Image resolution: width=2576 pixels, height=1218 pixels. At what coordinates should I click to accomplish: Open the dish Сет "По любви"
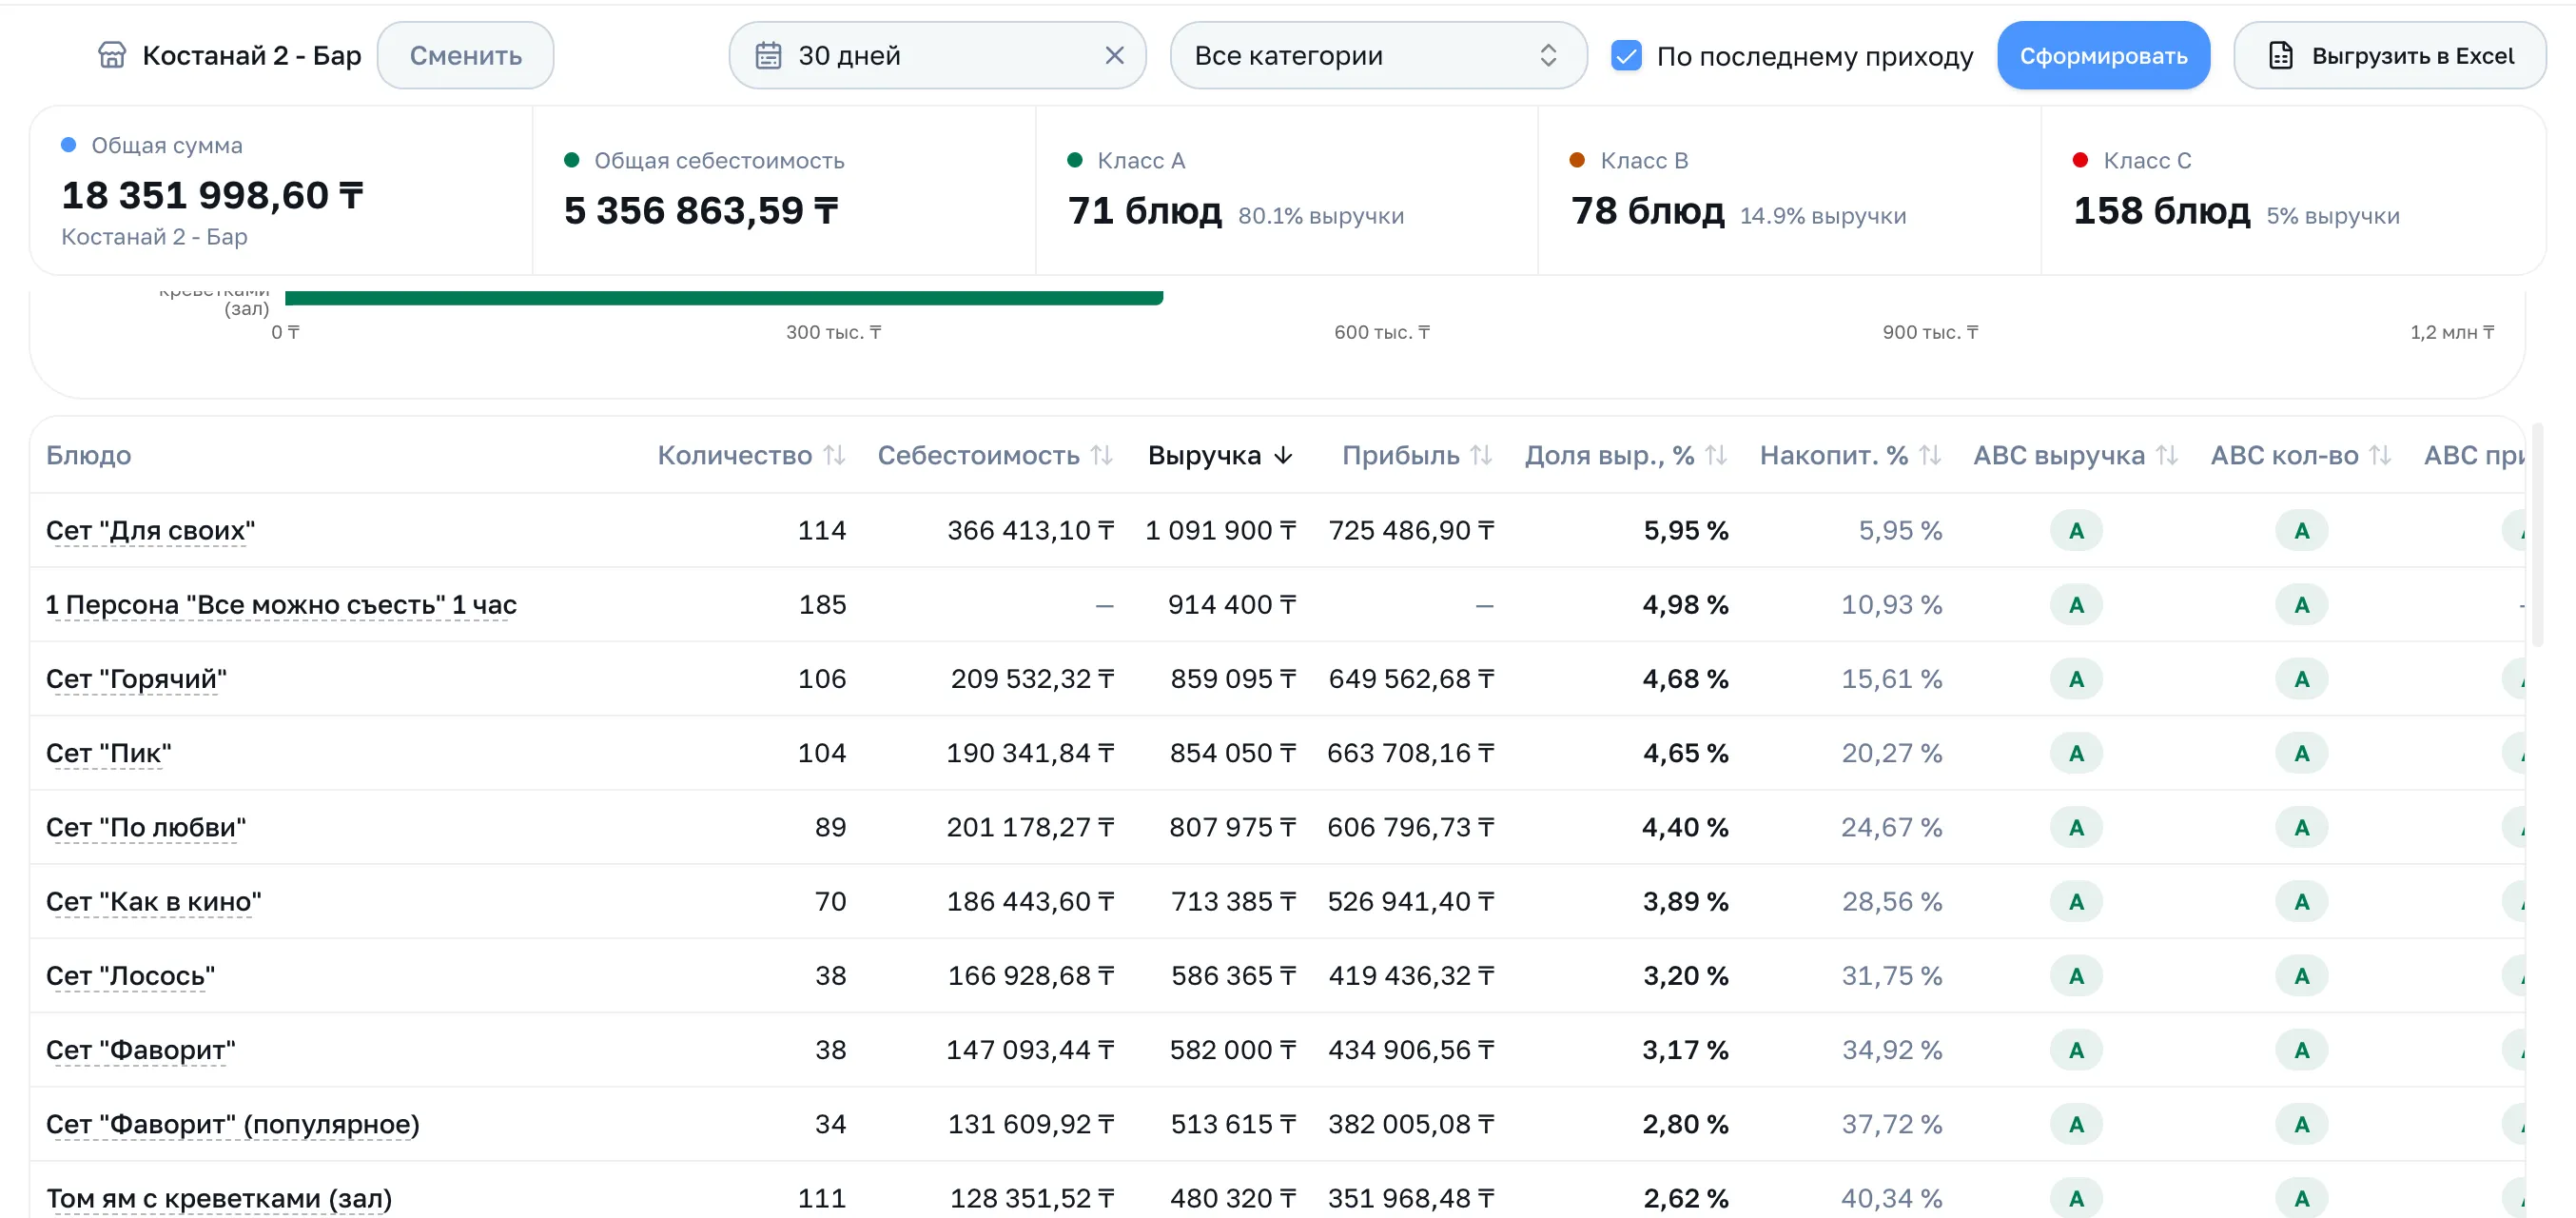(x=146, y=827)
